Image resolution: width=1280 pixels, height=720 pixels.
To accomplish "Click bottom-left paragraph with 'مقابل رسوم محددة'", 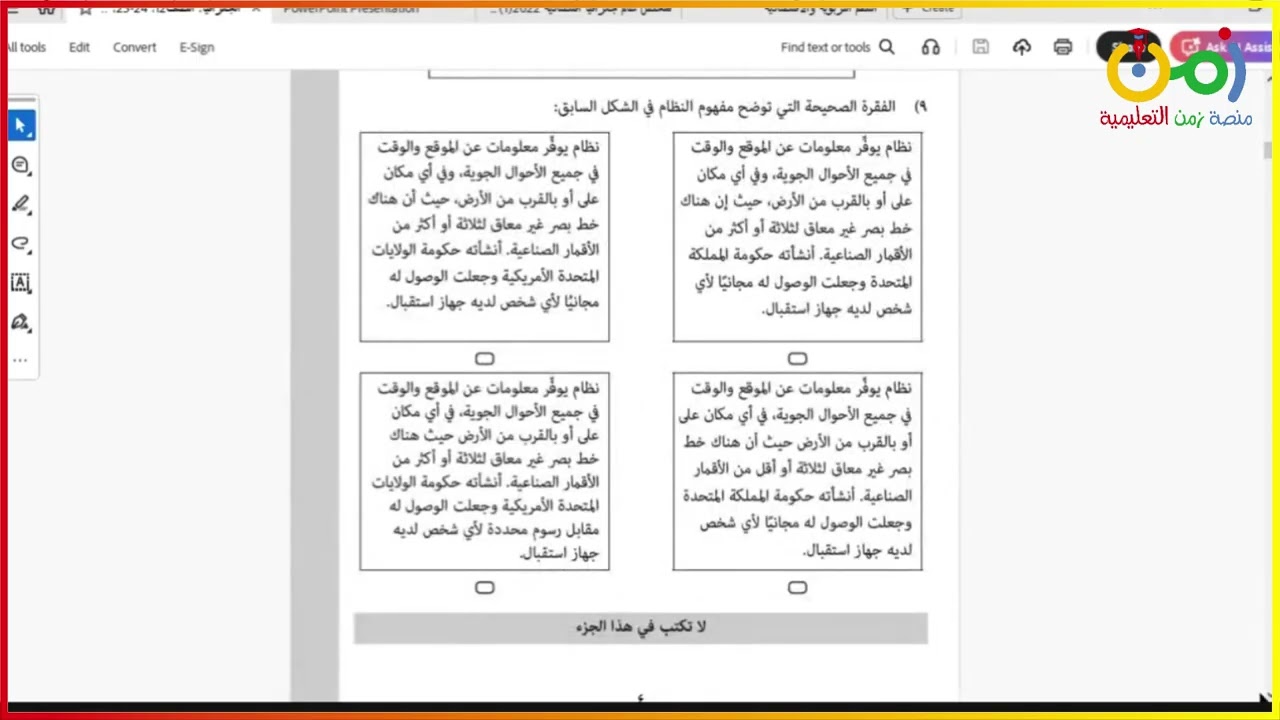I will [485, 471].
